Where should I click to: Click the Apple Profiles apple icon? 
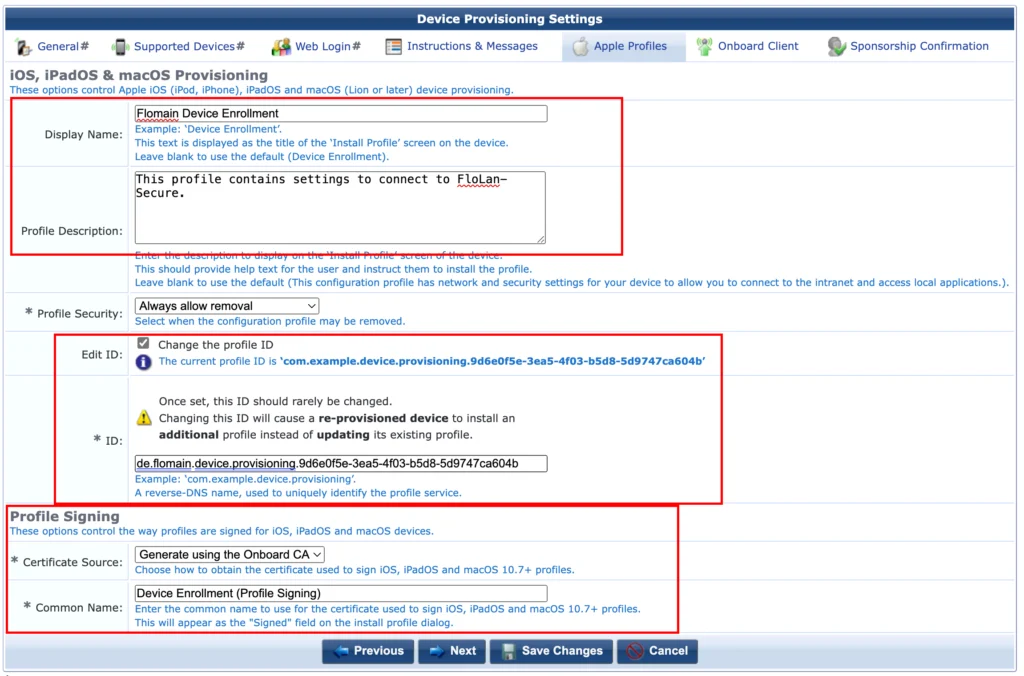(x=580, y=47)
